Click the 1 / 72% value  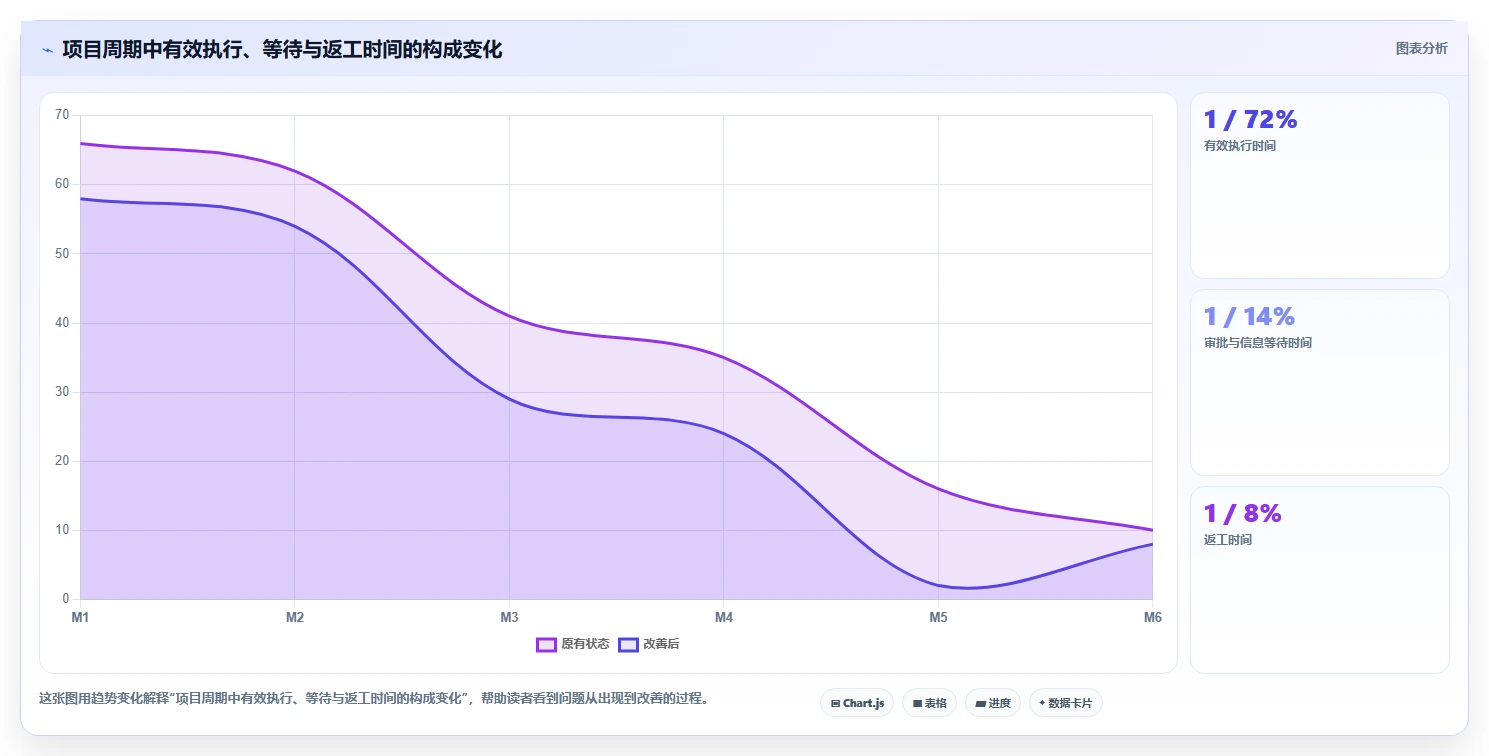coord(1251,119)
